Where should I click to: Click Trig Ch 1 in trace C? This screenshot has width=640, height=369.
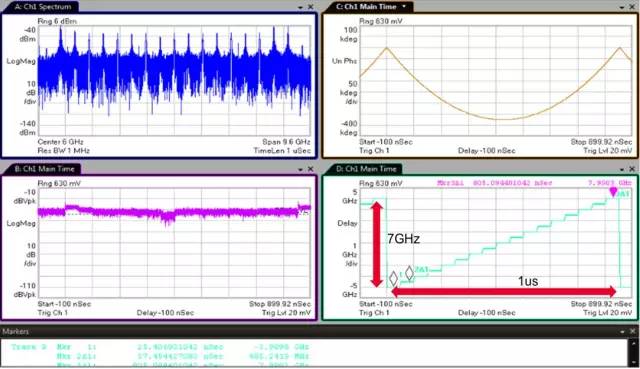tap(374, 151)
